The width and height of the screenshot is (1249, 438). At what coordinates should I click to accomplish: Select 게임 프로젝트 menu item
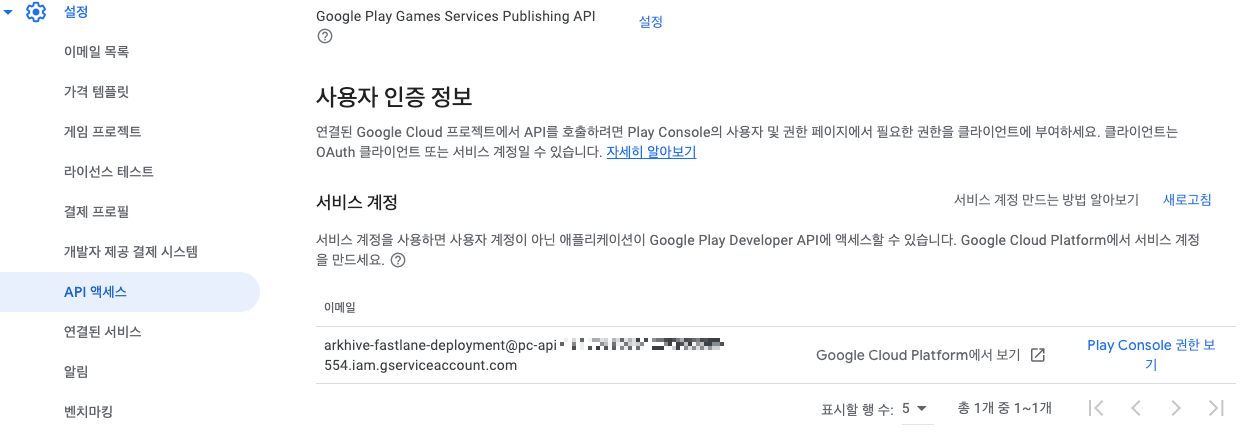[x=102, y=132]
